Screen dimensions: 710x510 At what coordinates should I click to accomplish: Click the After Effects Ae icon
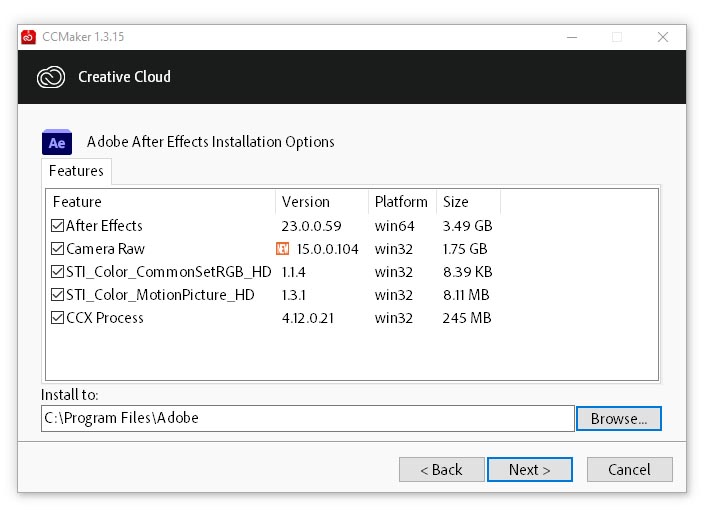coord(57,142)
